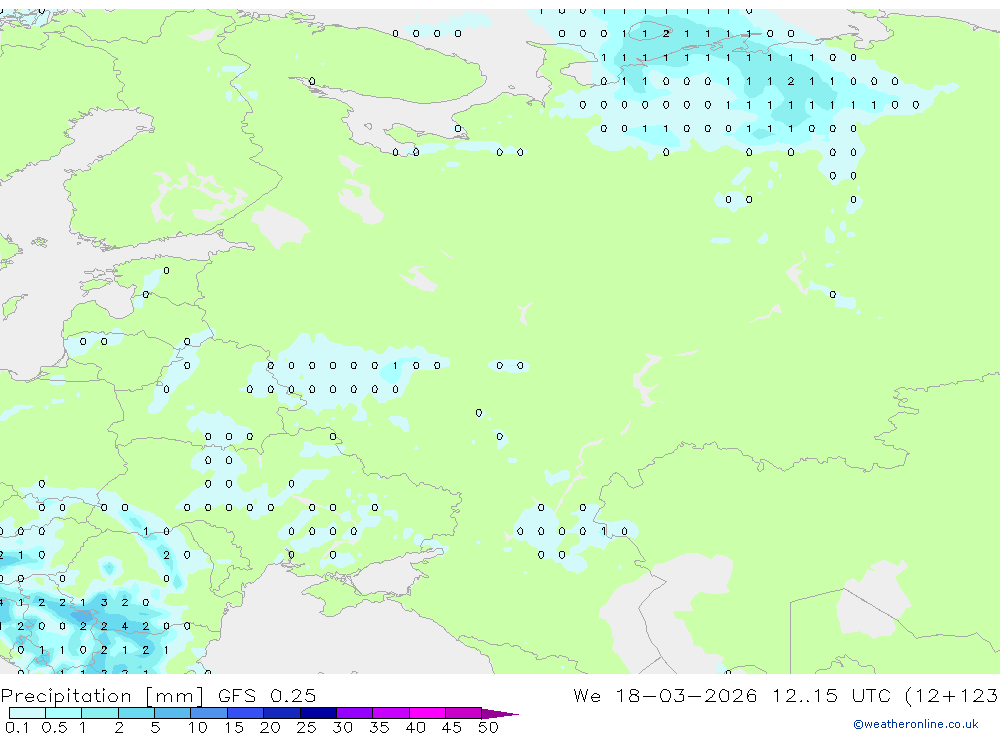Select the 30–35 mm purple legend swatch

355,713
